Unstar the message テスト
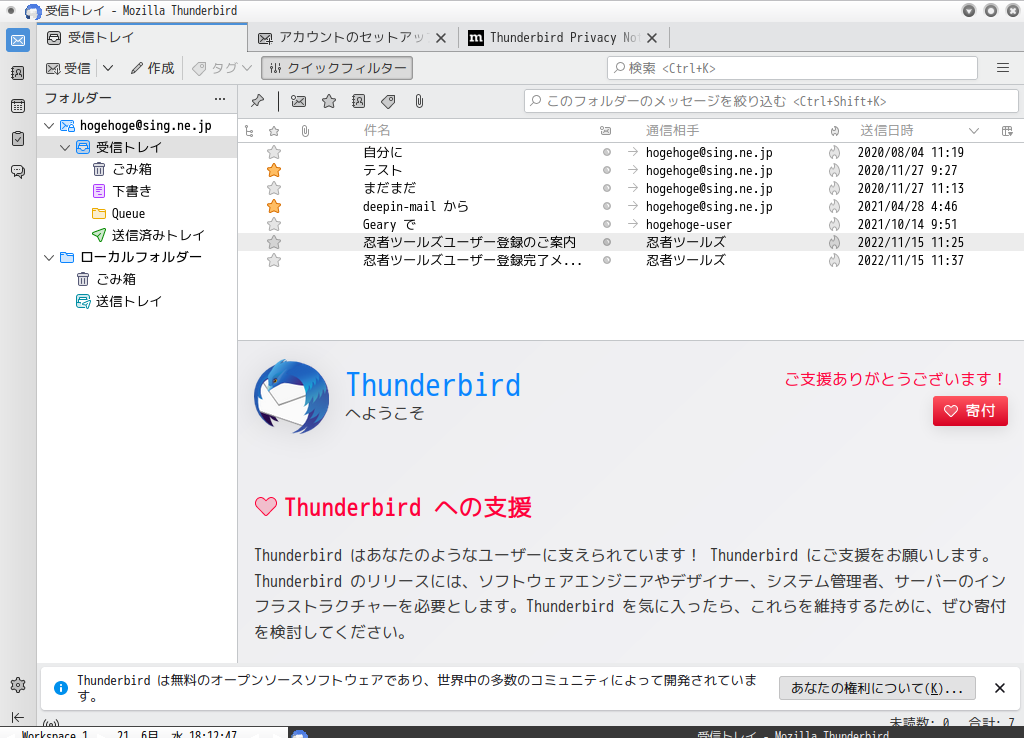 point(274,170)
